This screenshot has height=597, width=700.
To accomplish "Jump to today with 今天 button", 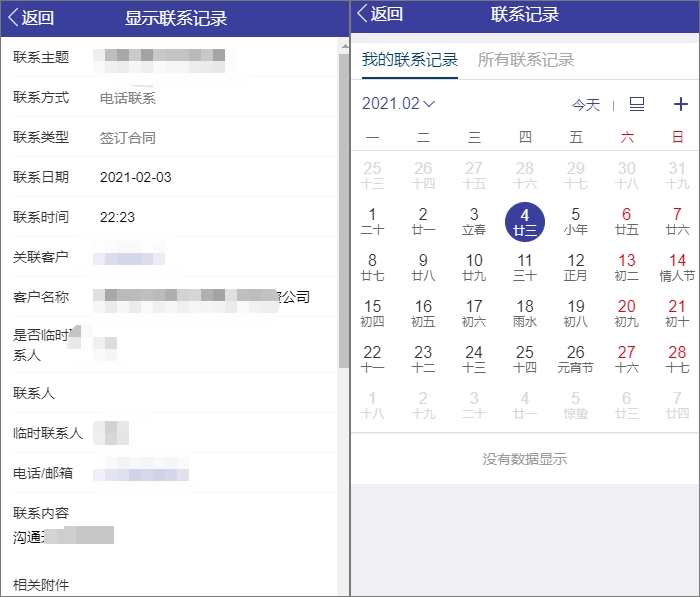I will (x=586, y=104).
